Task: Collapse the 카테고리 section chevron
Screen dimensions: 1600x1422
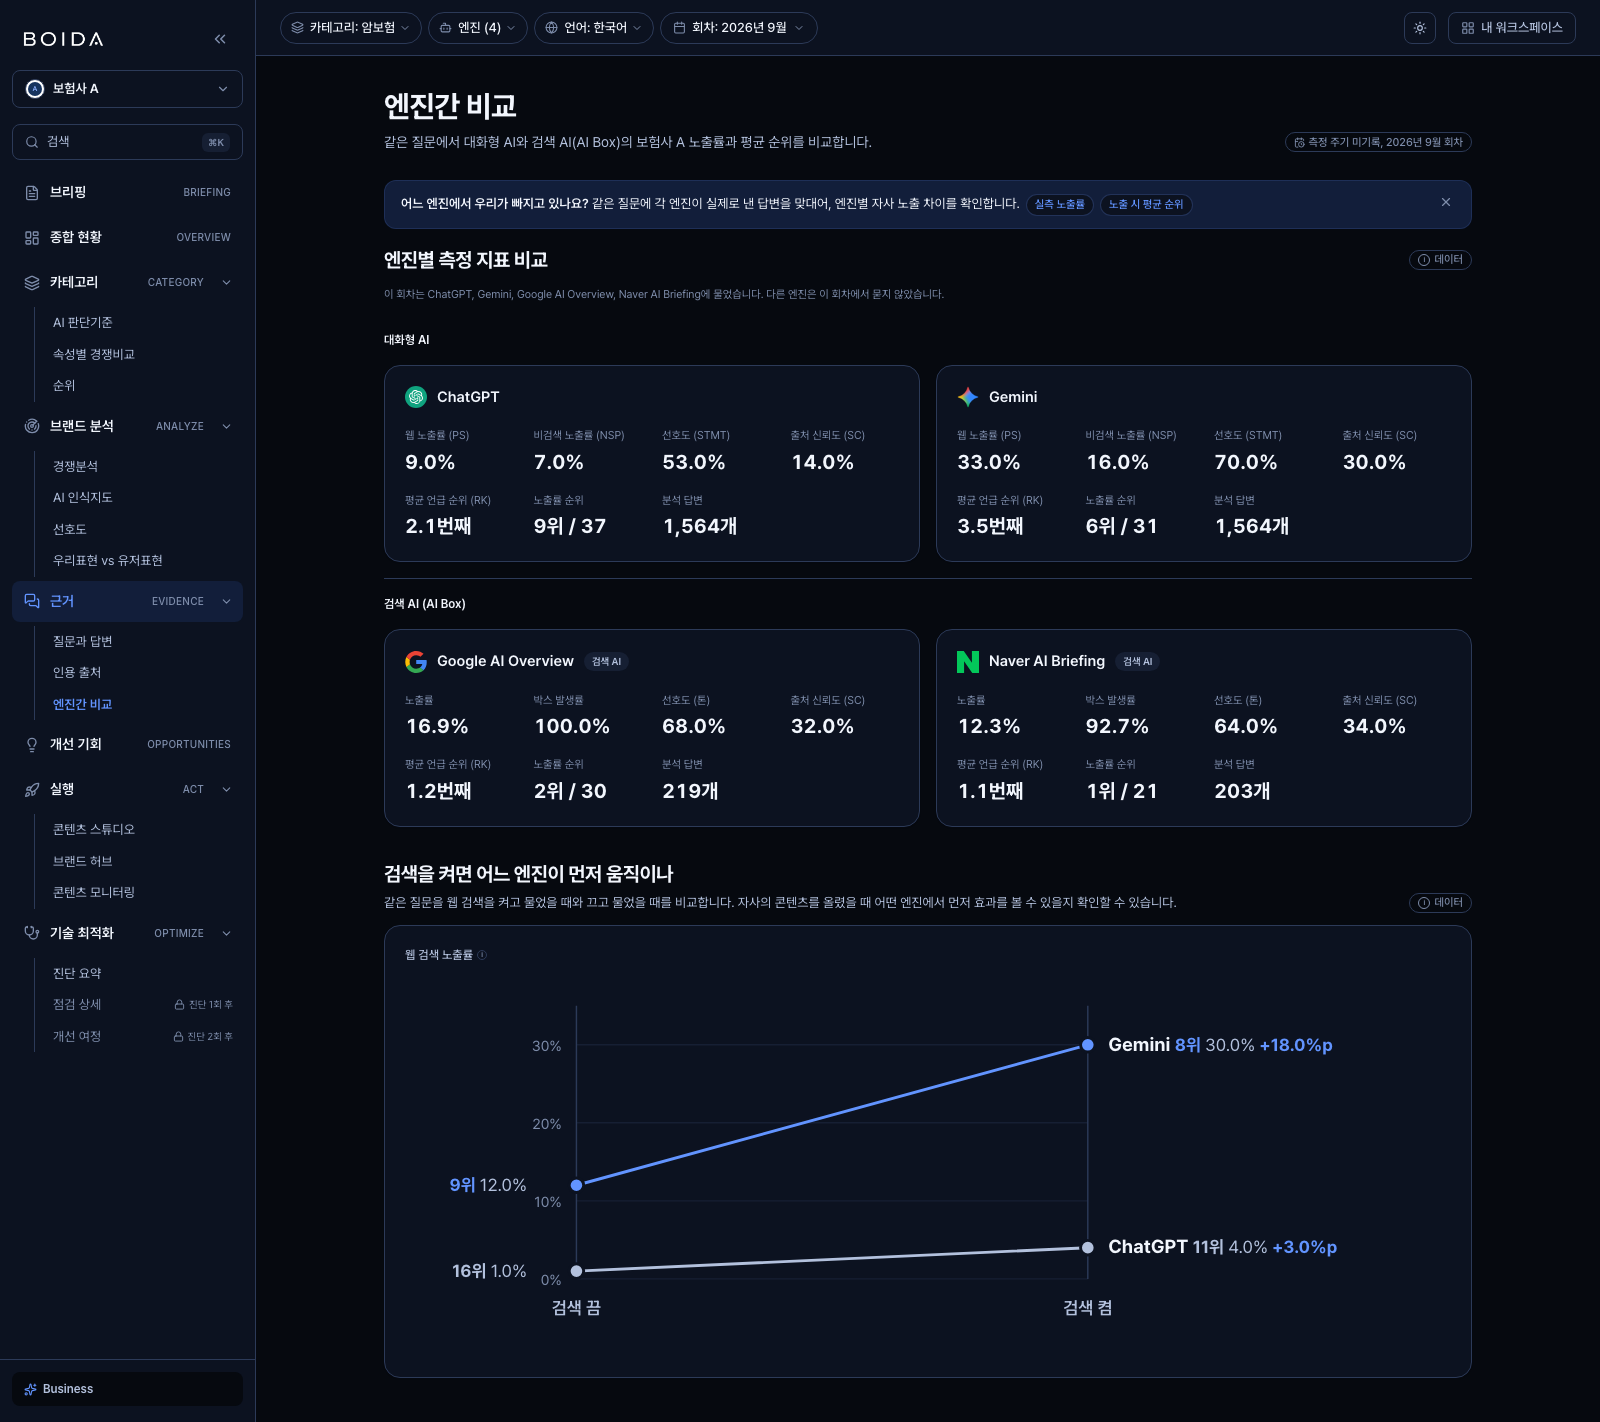Action: pyautogui.click(x=227, y=282)
